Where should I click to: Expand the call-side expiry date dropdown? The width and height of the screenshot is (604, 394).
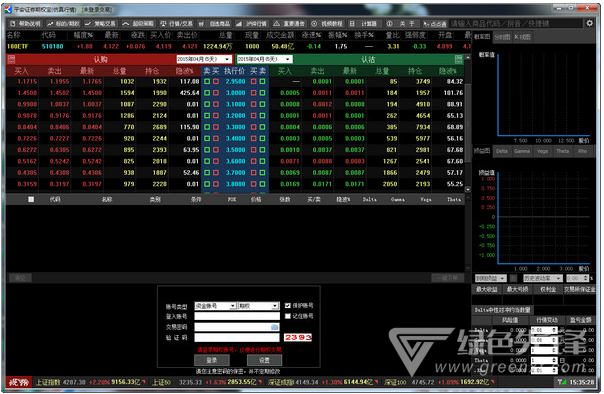pyautogui.click(x=204, y=59)
